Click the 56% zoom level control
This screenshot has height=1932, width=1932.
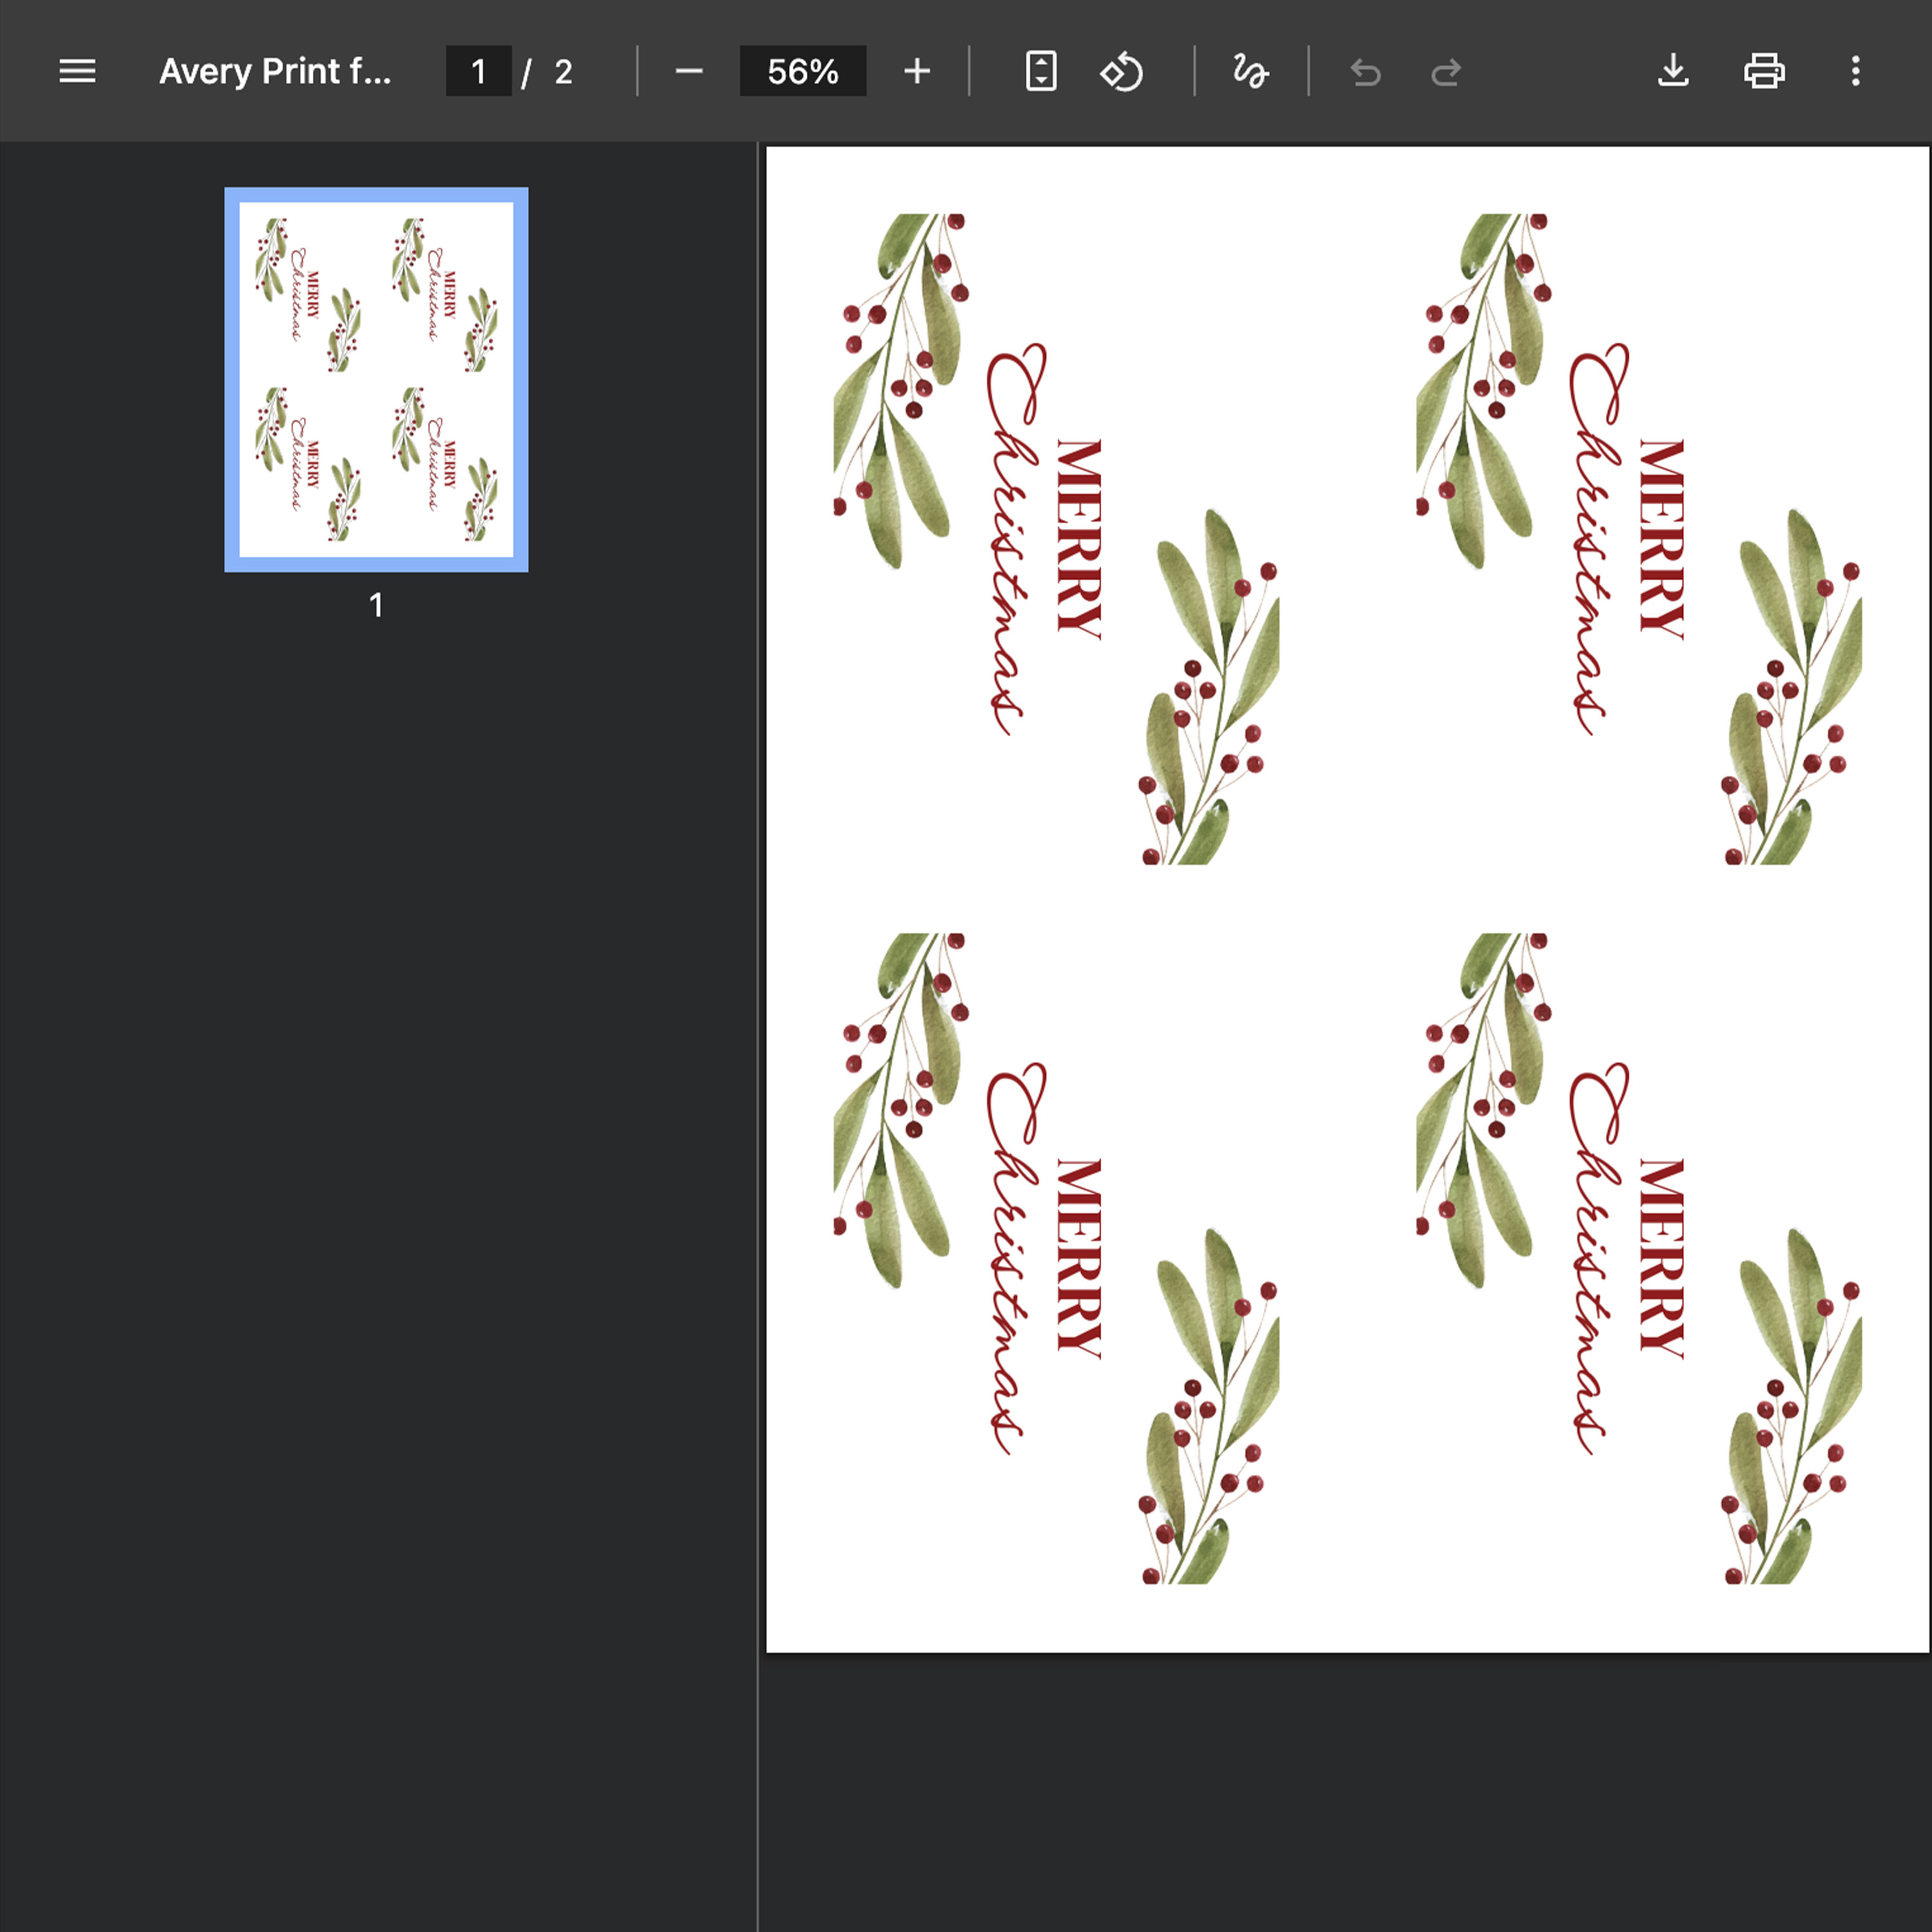coord(803,71)
